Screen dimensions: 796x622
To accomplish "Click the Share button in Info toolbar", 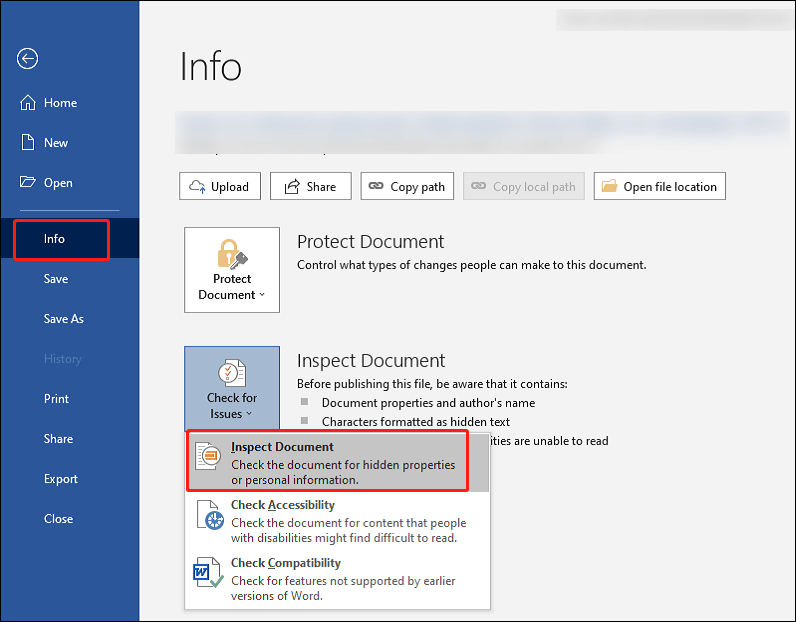I will coord(311,186).
